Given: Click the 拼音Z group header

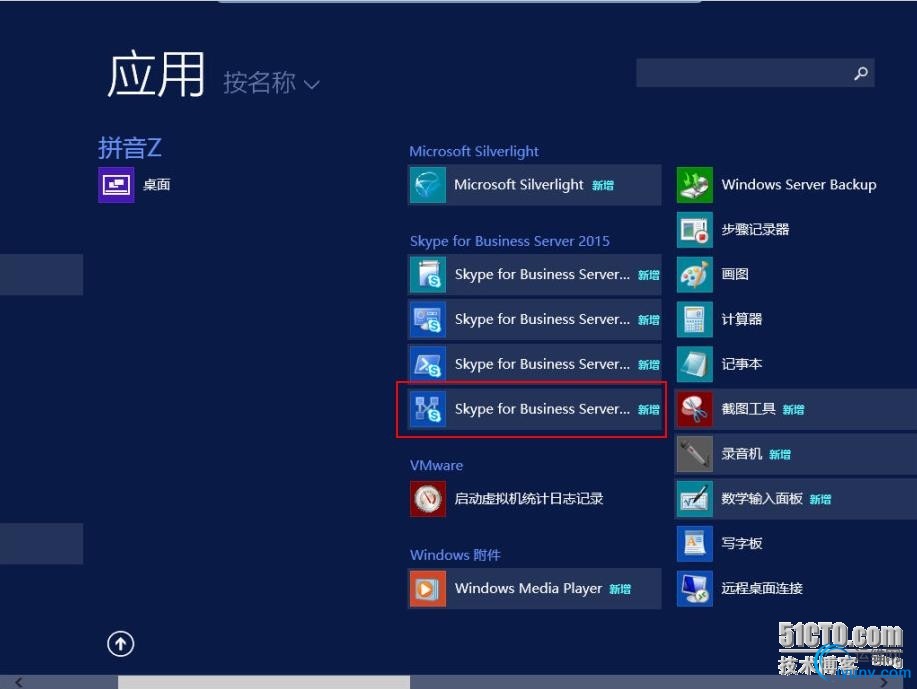Looking at the screenshot, I should click(x=129, y=147).
